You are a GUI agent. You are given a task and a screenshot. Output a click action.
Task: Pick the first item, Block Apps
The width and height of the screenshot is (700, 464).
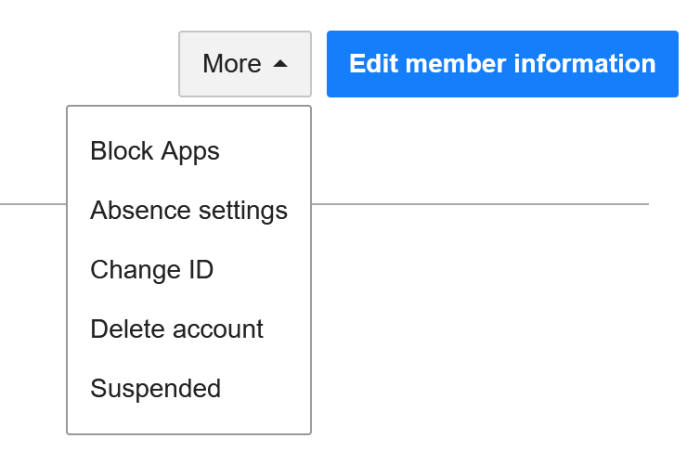coord(155,151)
